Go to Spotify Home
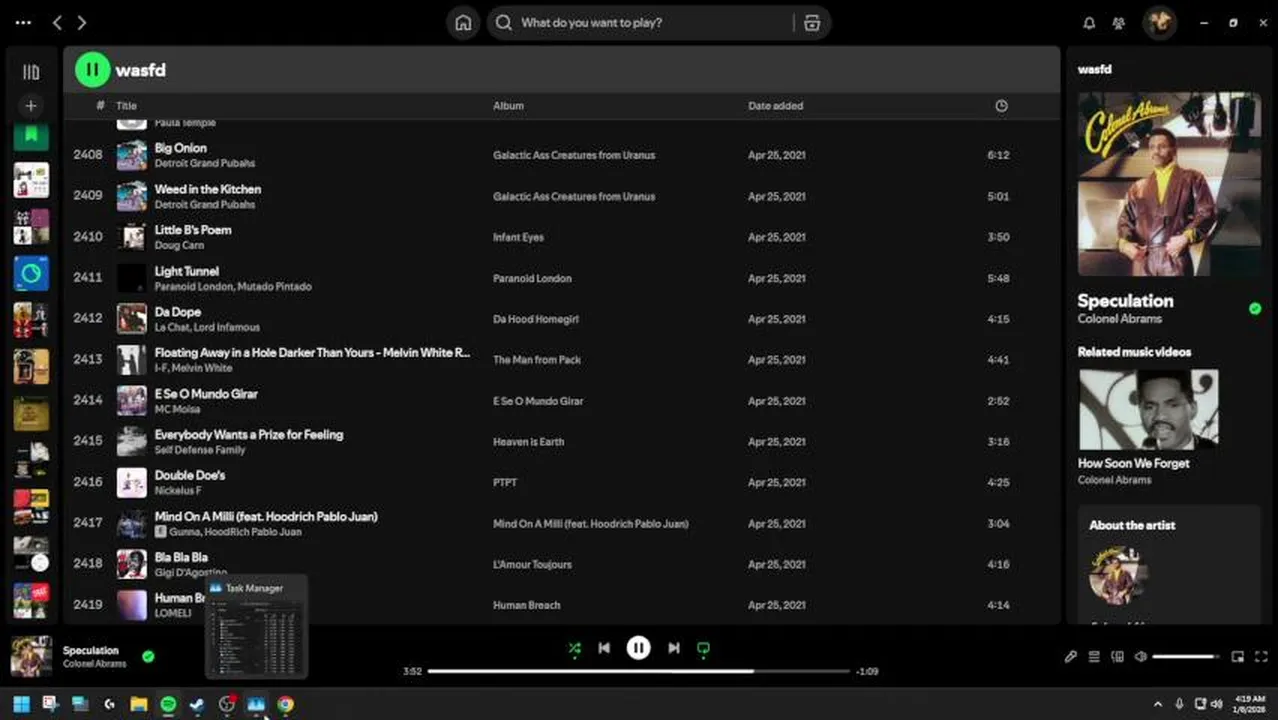 [463, 23]
